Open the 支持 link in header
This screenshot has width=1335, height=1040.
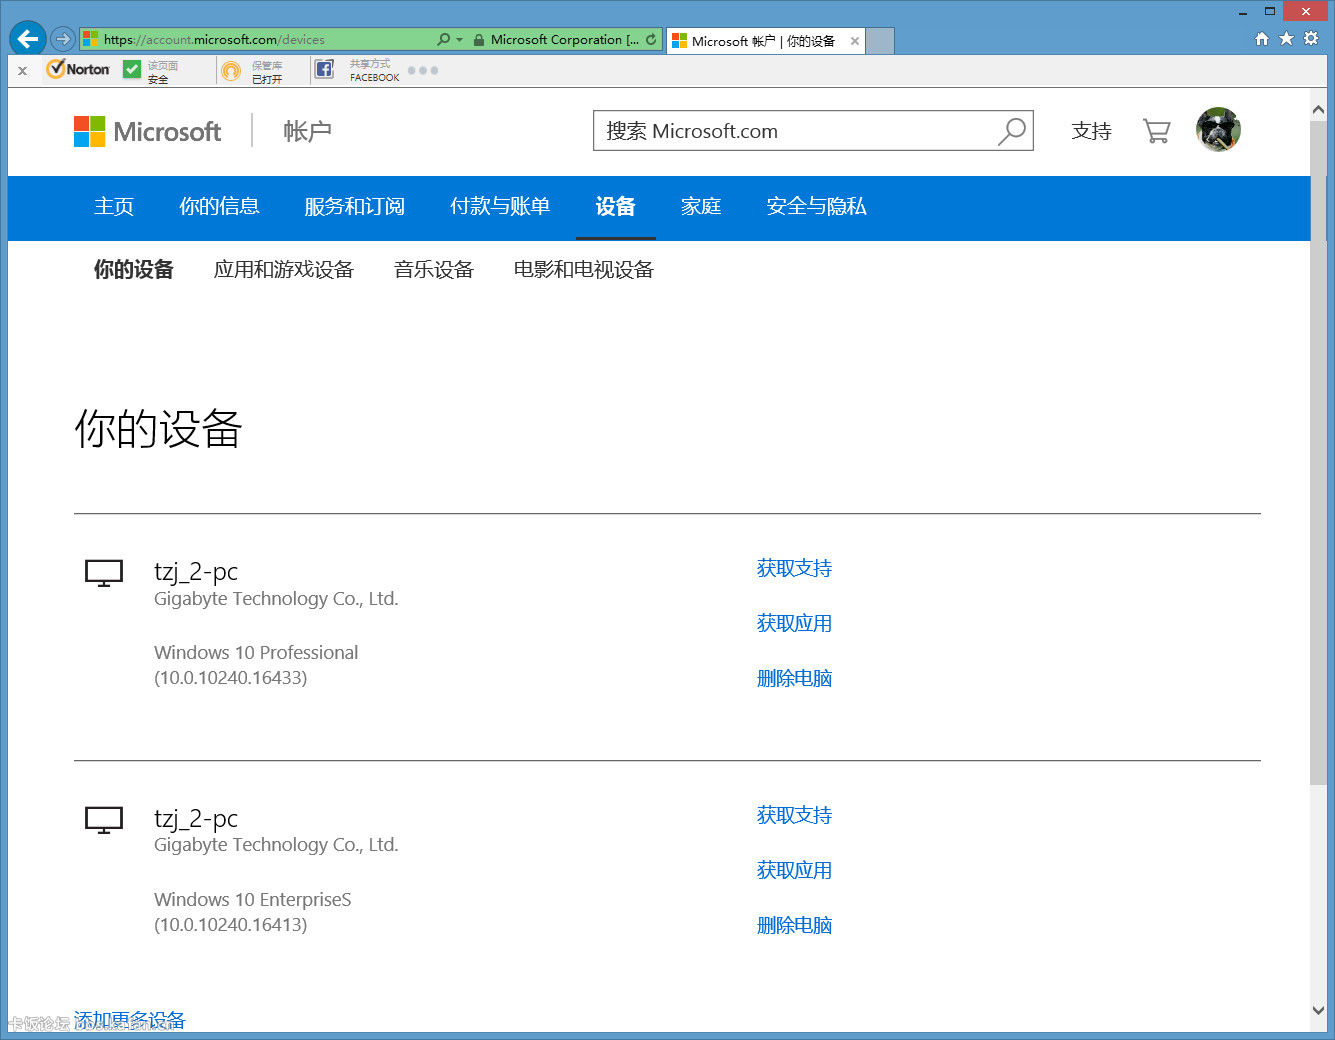tap(1091, 131)
